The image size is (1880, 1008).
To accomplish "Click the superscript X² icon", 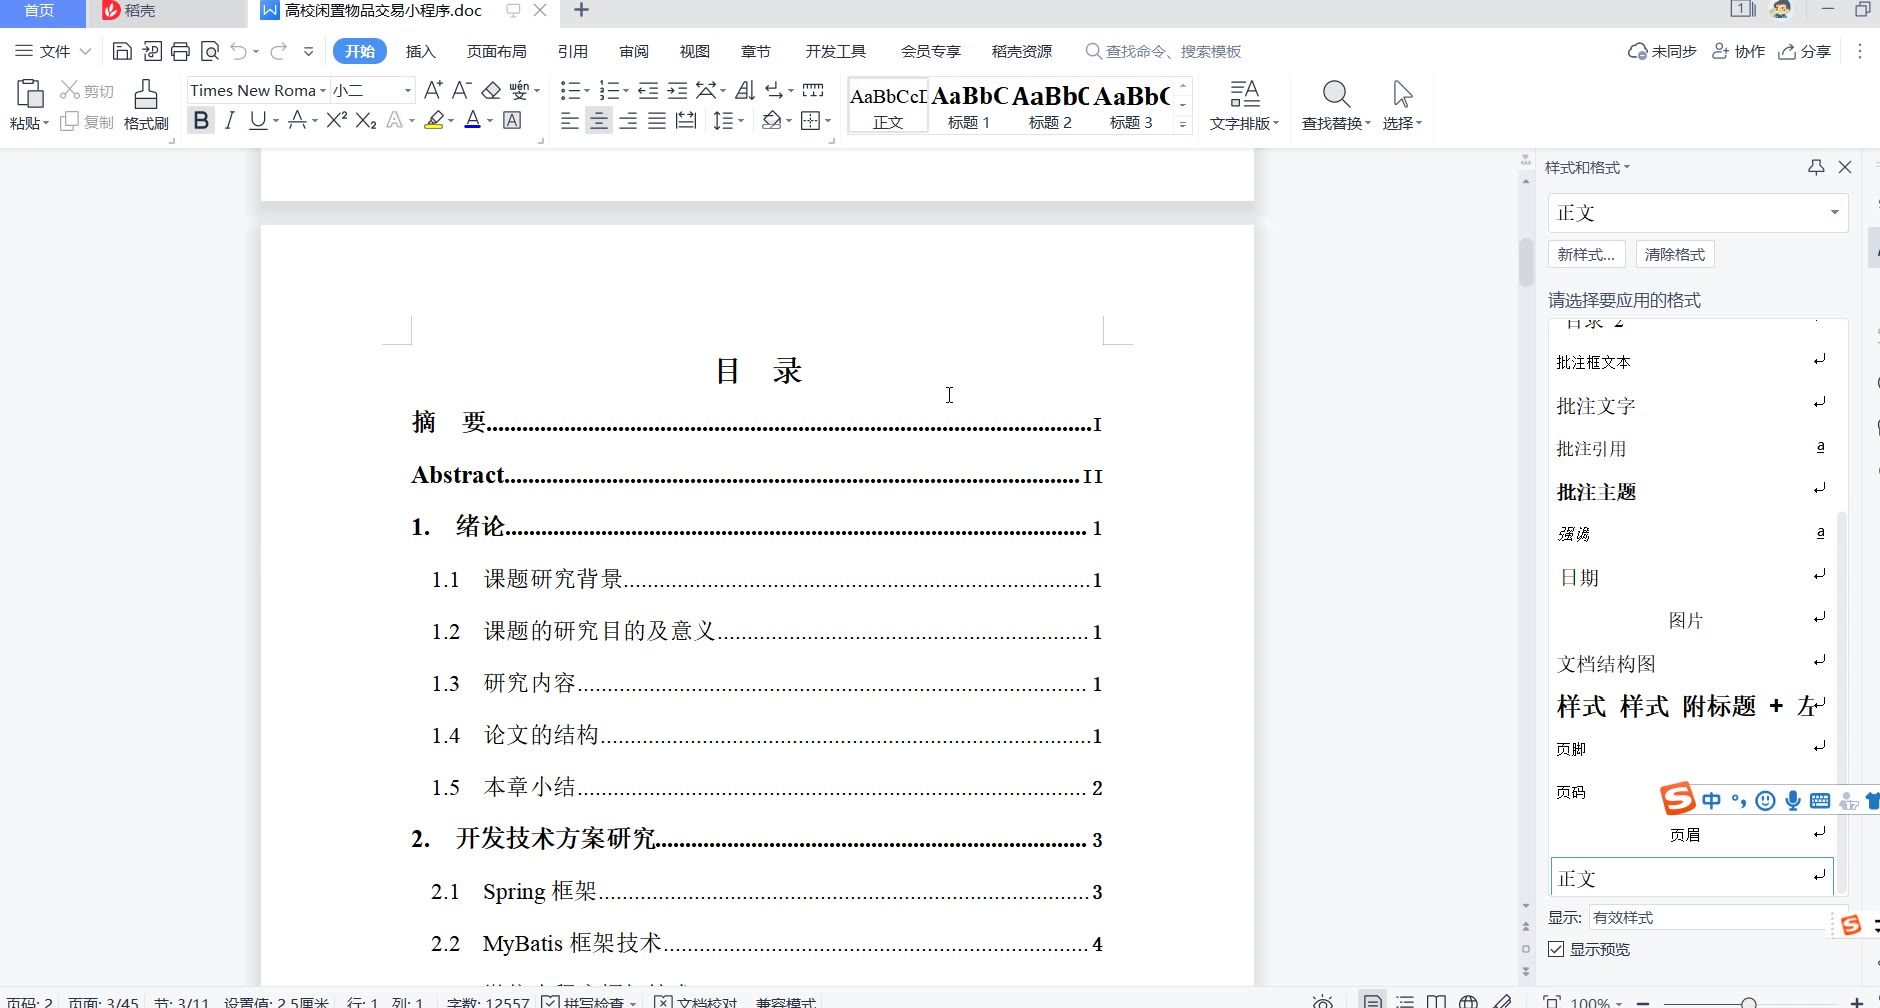I will tap(336, 121).
